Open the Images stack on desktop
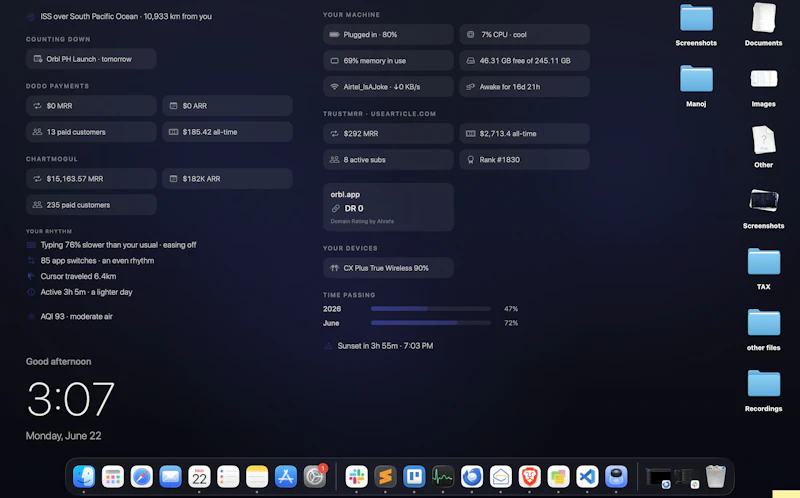 coord(763,86)
